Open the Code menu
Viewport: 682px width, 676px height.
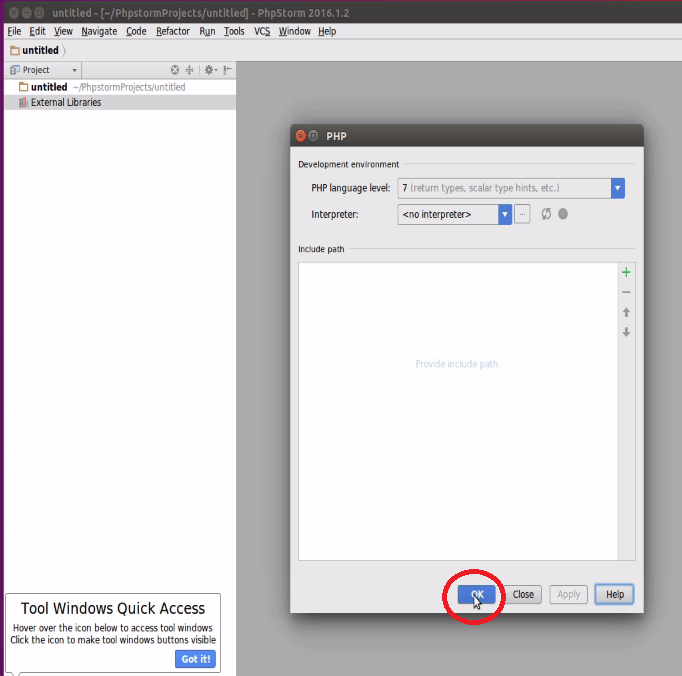136,31
